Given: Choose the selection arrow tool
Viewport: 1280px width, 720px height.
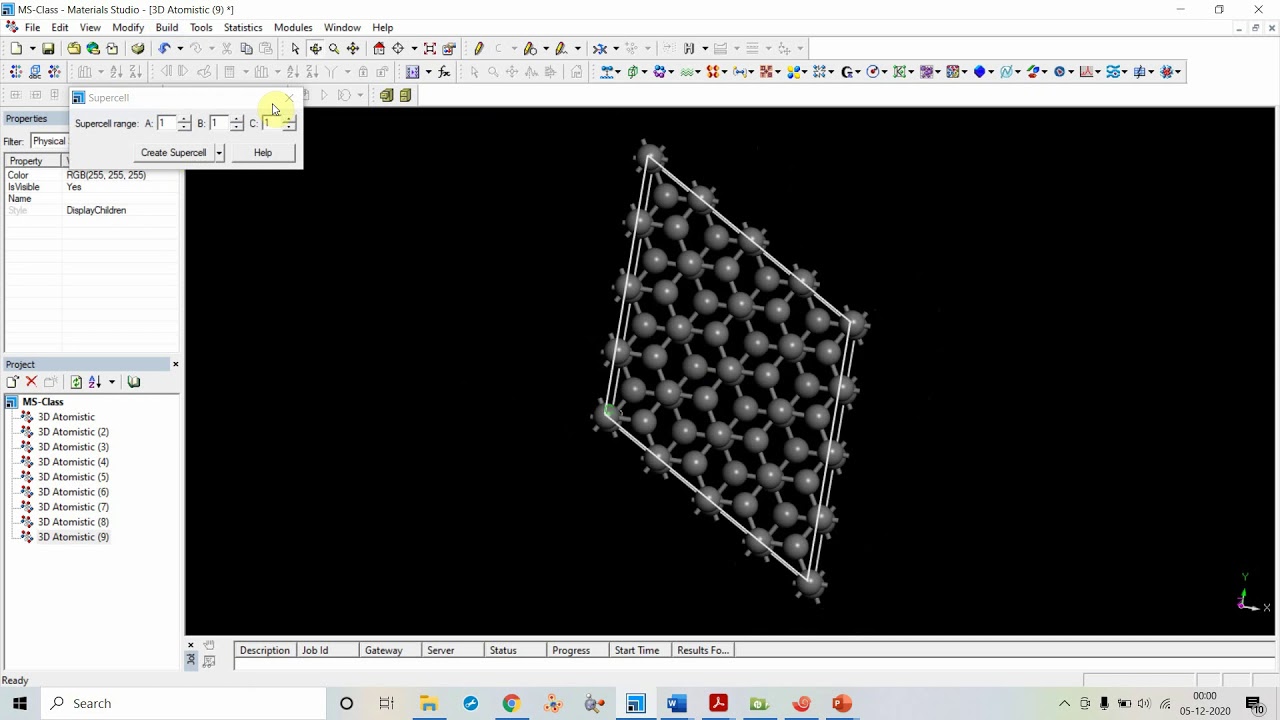Looking at the screenshot, I should pyautogui.click(x=295, y=48).
